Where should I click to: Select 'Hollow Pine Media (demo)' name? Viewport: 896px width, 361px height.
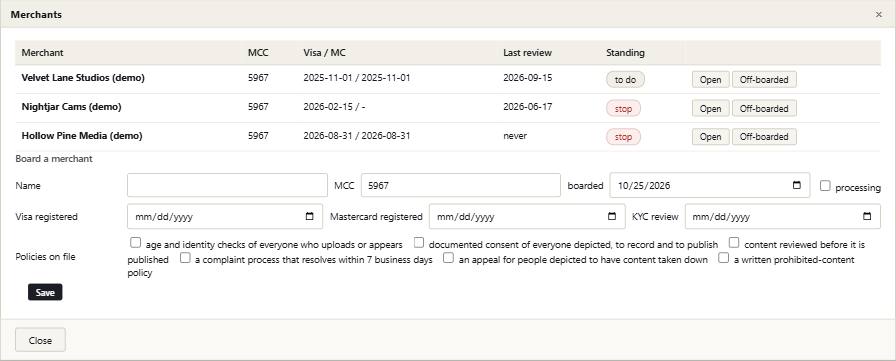pos(82,136)
